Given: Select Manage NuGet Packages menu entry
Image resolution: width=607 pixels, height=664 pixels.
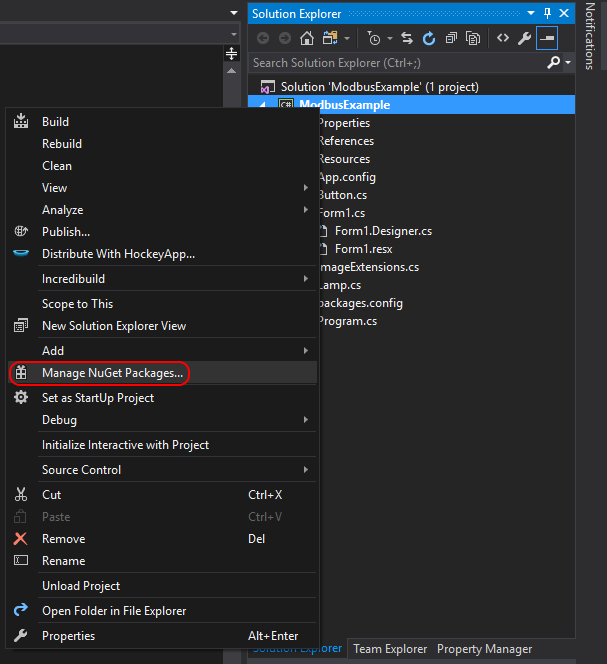Looking at the screenshot, I should coord(112,373).
